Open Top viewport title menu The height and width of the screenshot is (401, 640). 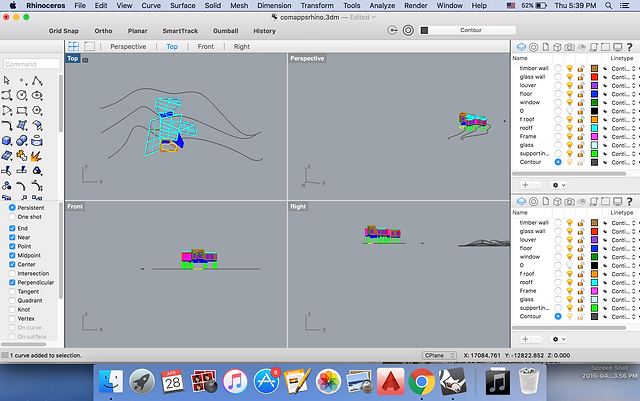73,58
